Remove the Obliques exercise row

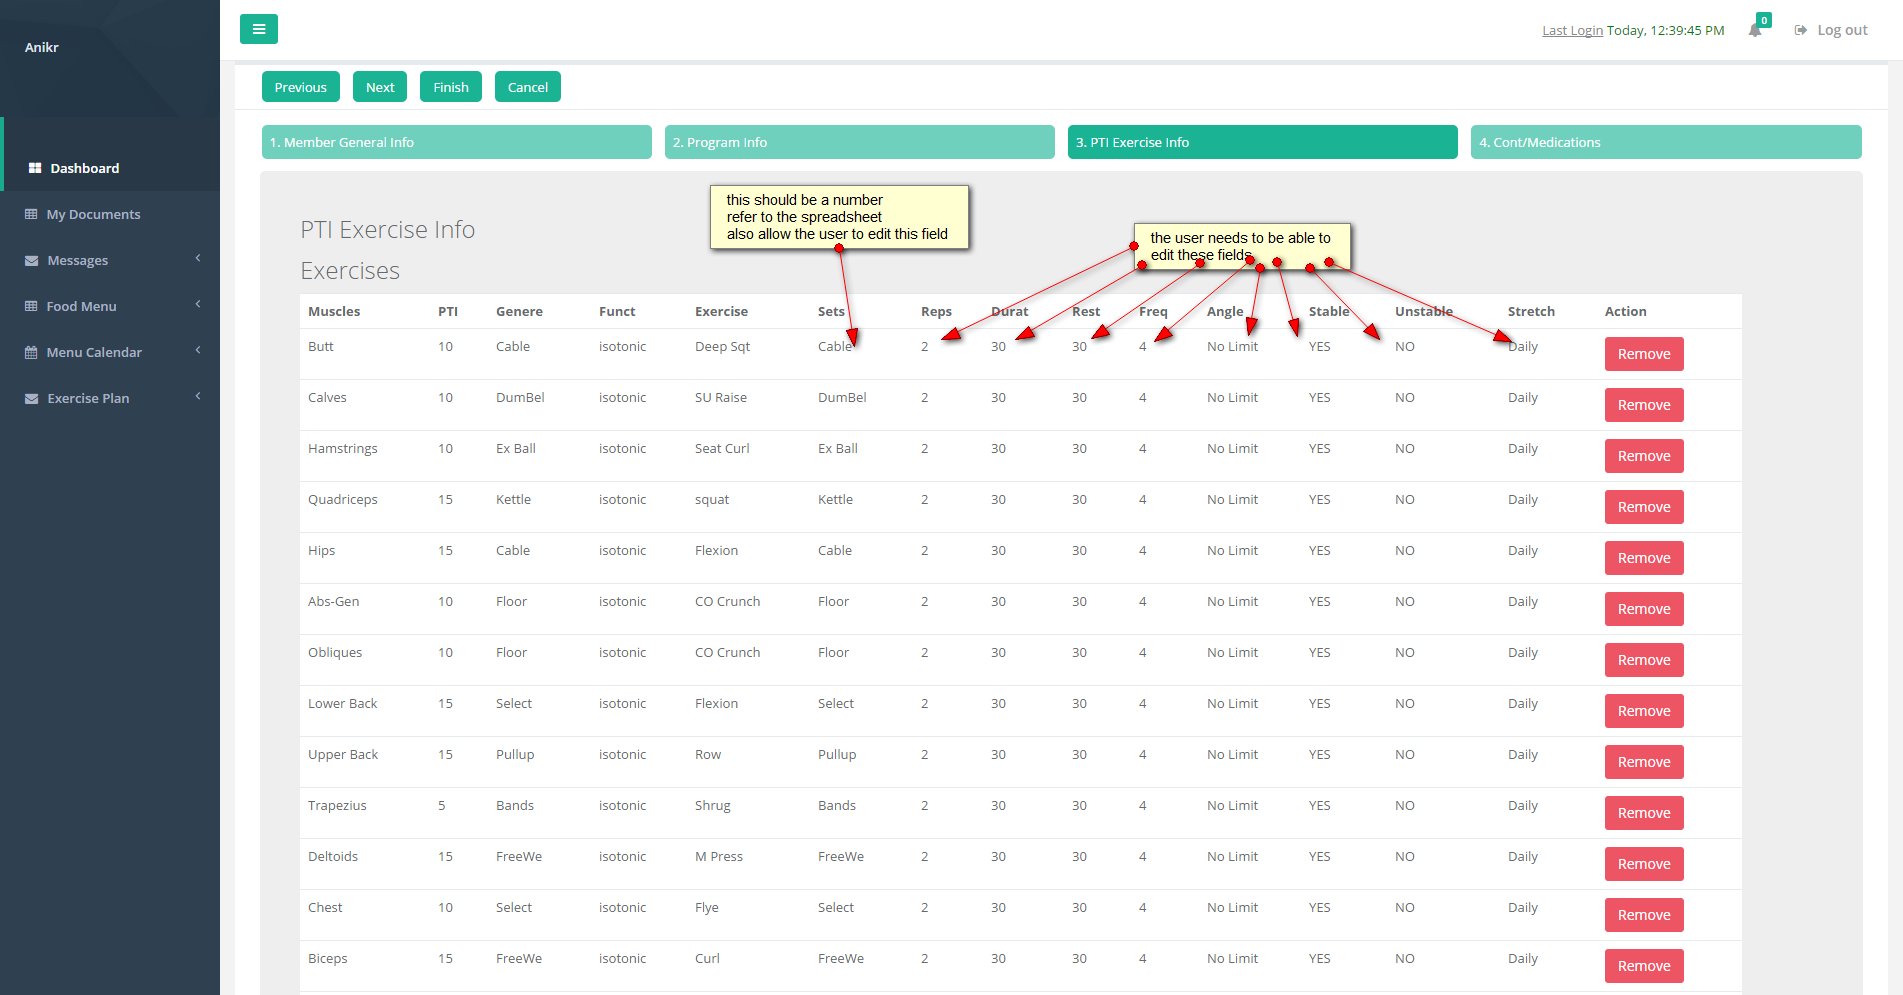click(1644, 660)
